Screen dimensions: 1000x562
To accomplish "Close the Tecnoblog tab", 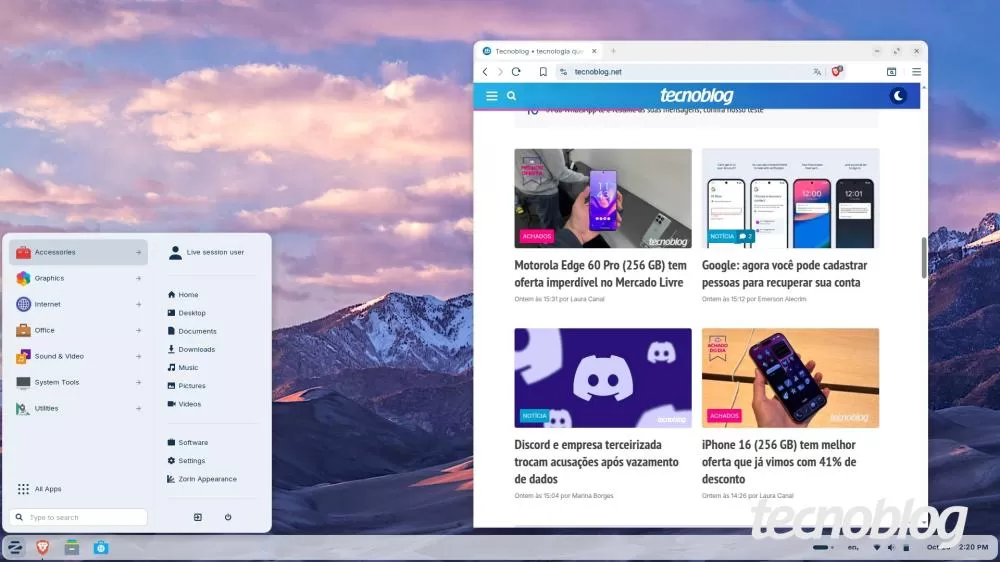I will pos(594,51).
